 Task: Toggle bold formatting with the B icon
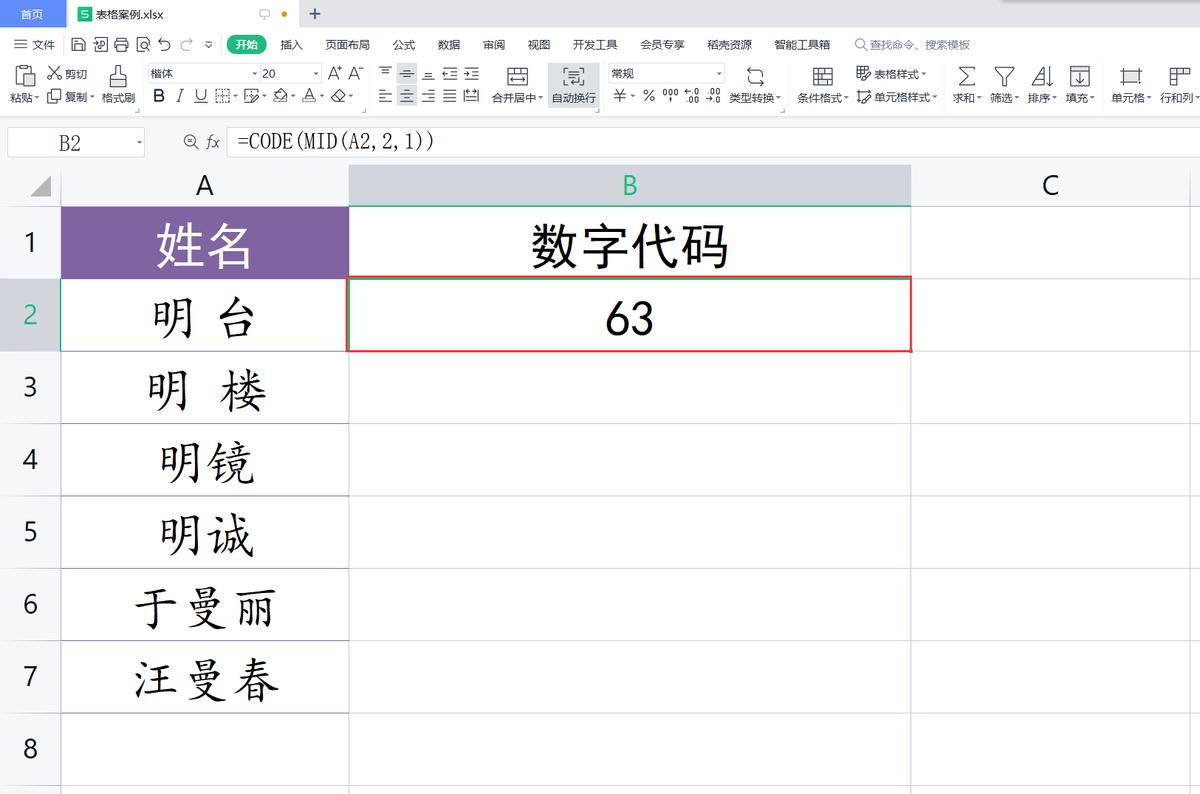(158, 97)
